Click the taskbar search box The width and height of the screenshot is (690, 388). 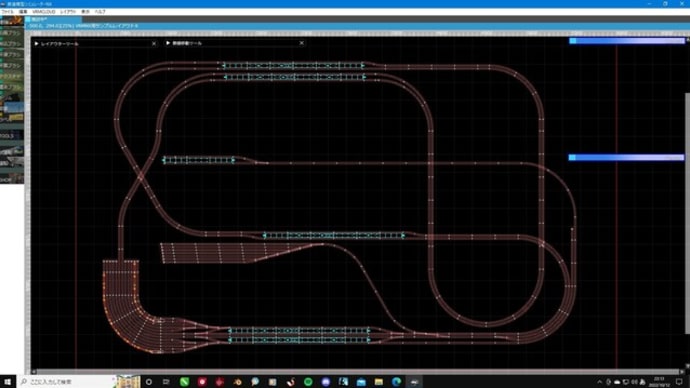tap(66, 381)
